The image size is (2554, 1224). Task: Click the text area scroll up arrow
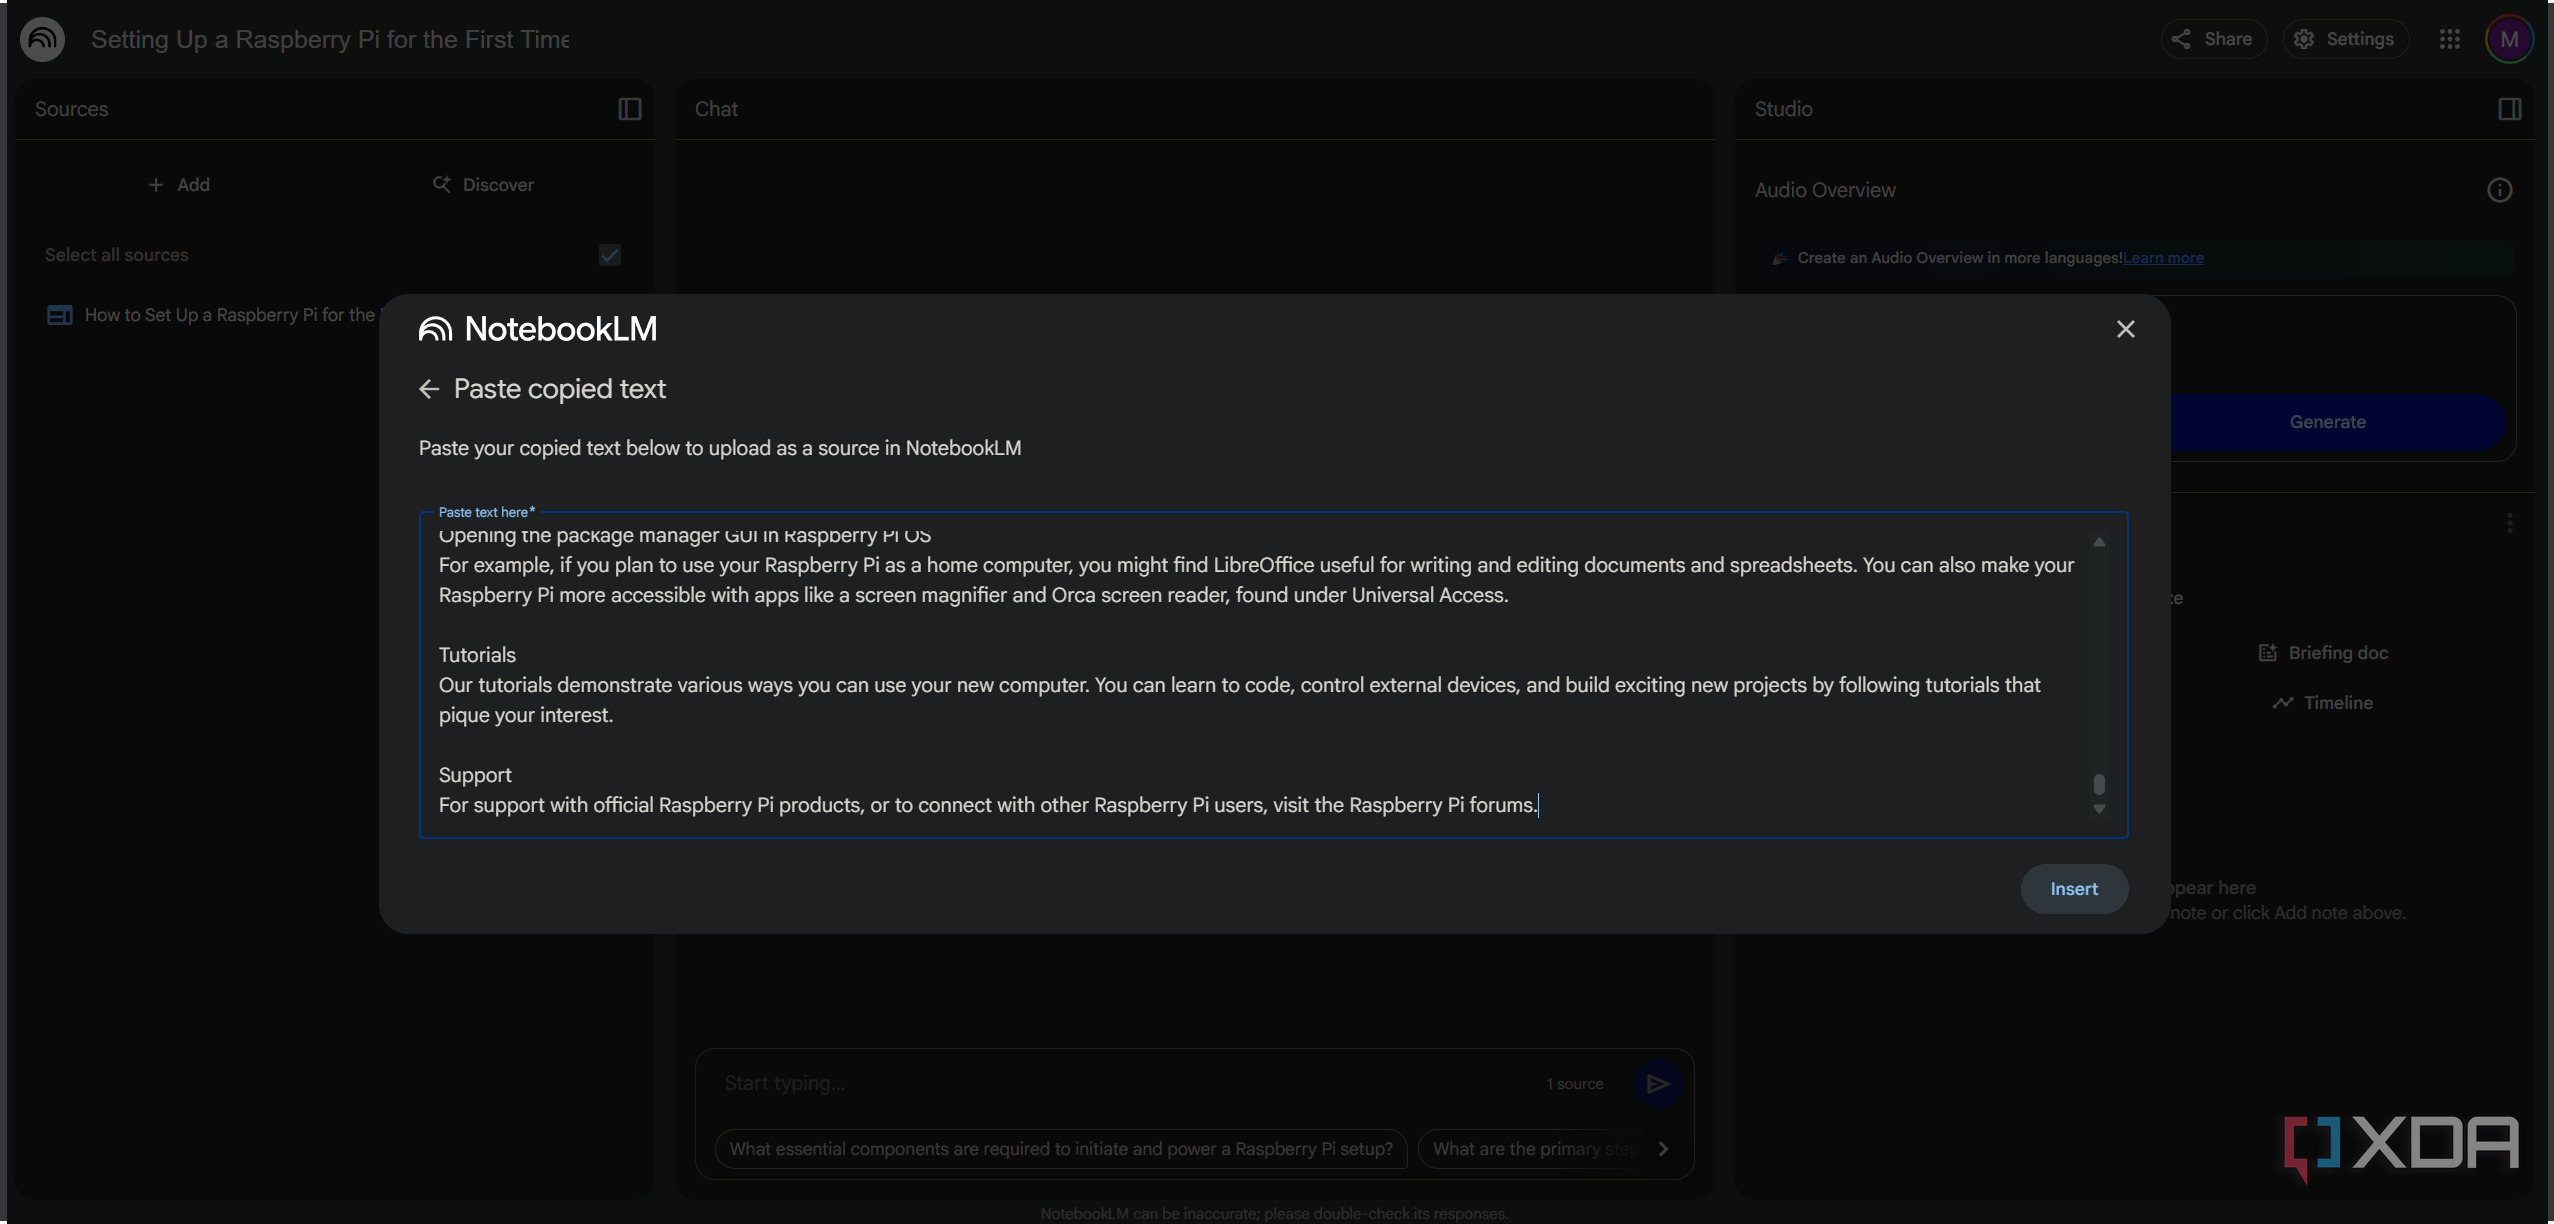(2099, 542)
